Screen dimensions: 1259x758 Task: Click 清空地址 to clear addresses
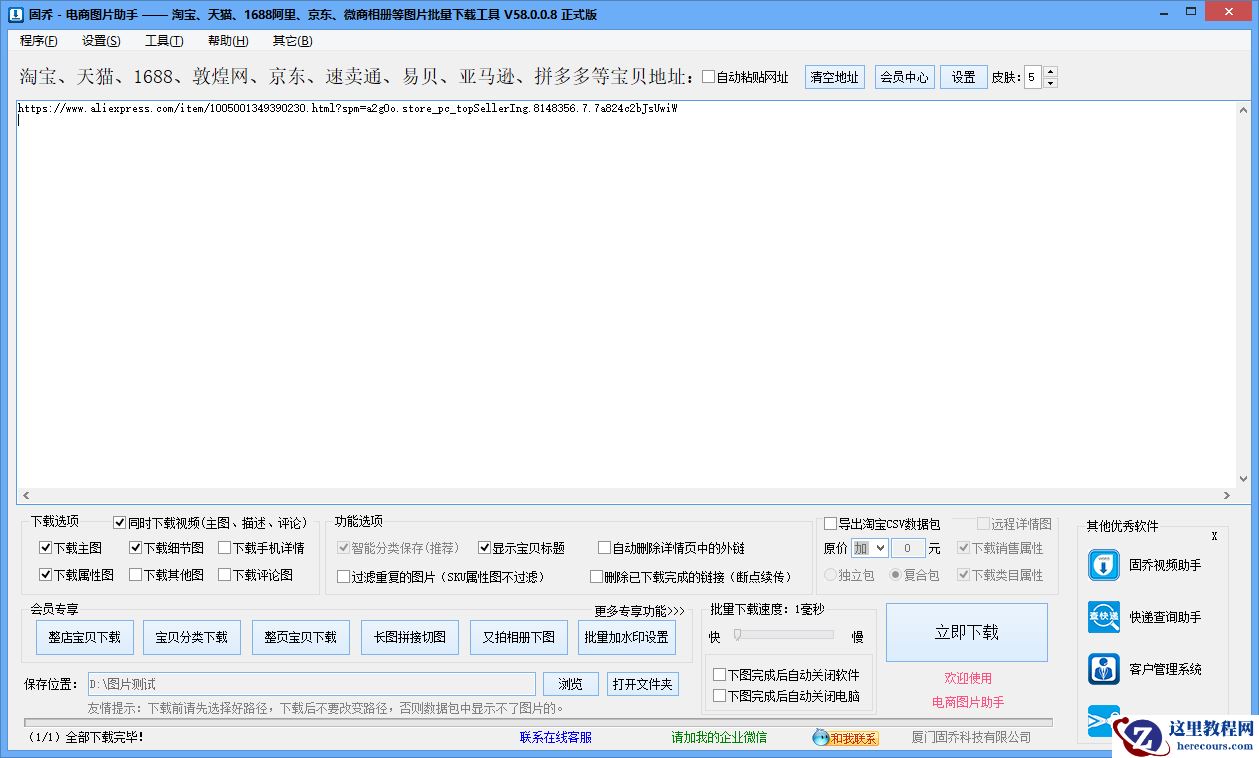tap(834, 76)
